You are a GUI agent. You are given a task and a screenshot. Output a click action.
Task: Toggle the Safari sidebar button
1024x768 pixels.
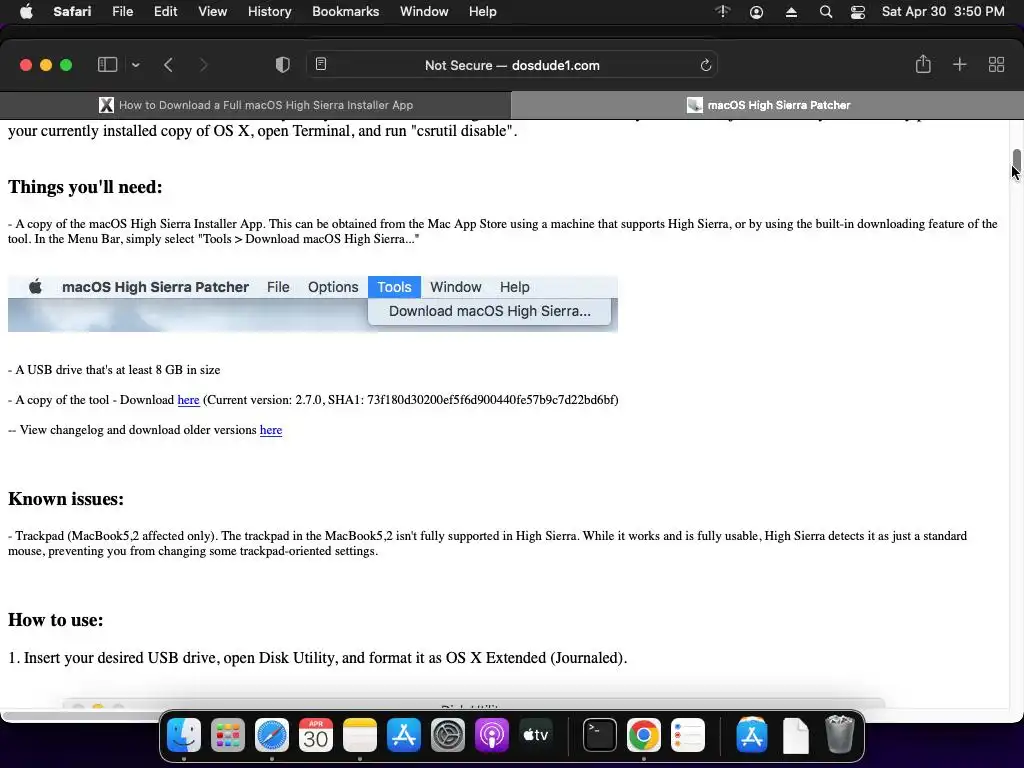point(107,65)
